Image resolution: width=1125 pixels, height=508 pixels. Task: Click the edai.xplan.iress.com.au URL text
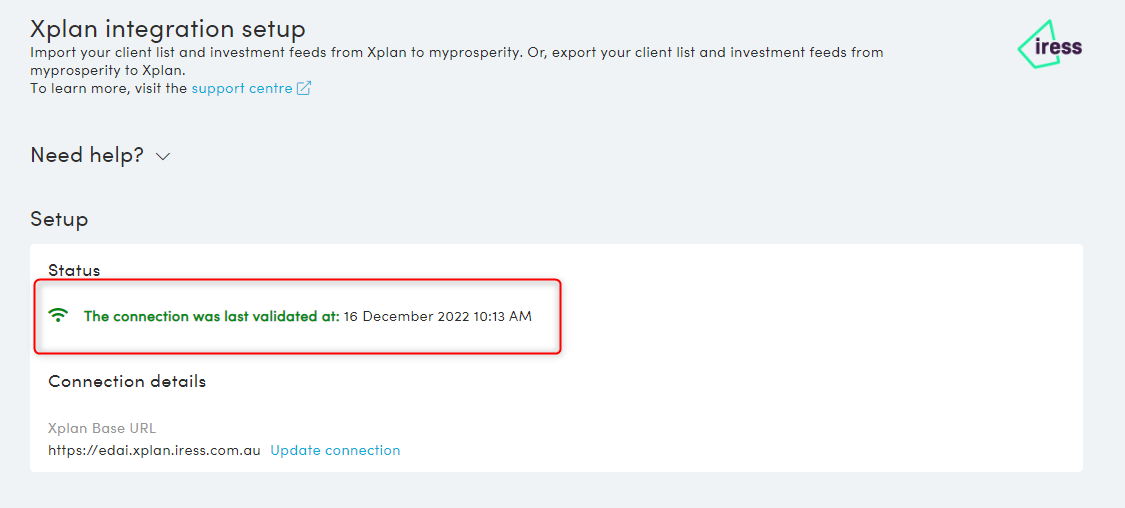[x=154, y=450]
